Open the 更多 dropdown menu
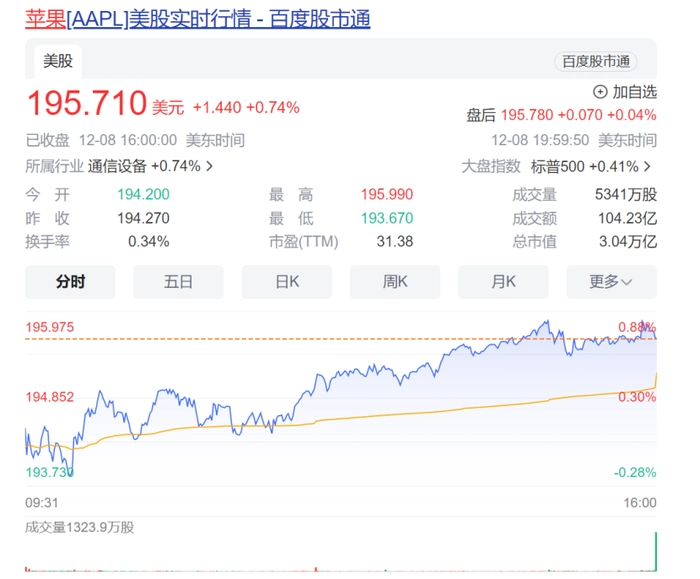 [611, 282]
